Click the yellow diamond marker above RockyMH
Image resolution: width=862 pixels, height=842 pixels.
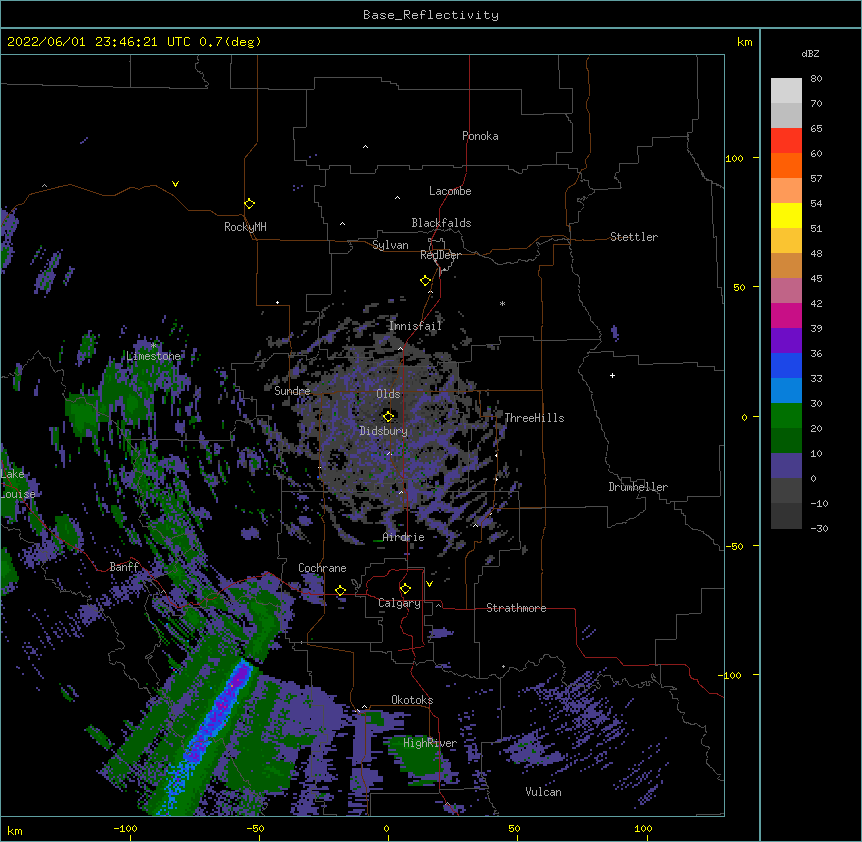tap(250, 204)
